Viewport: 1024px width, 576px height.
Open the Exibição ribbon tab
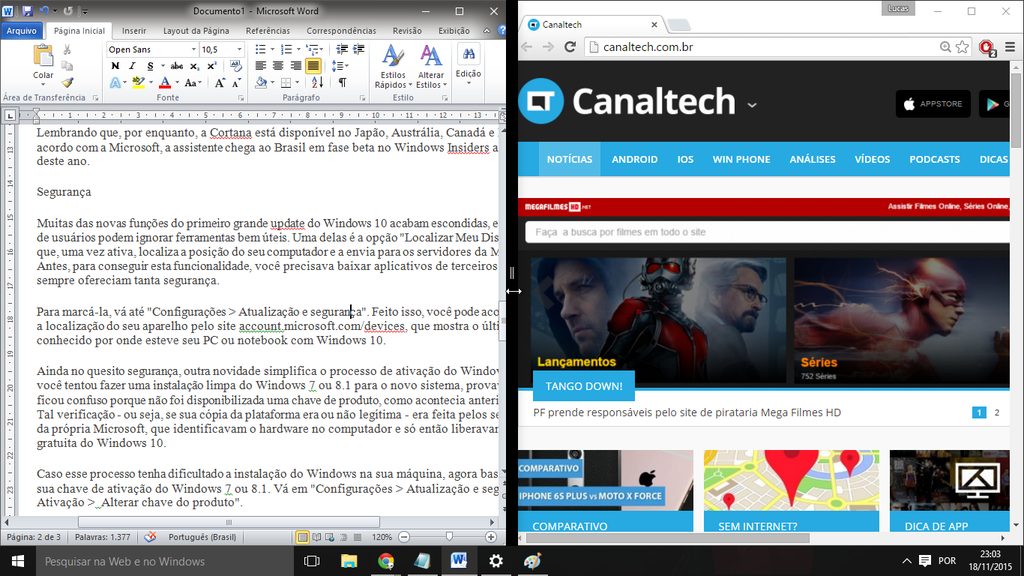tap(454, 31)
